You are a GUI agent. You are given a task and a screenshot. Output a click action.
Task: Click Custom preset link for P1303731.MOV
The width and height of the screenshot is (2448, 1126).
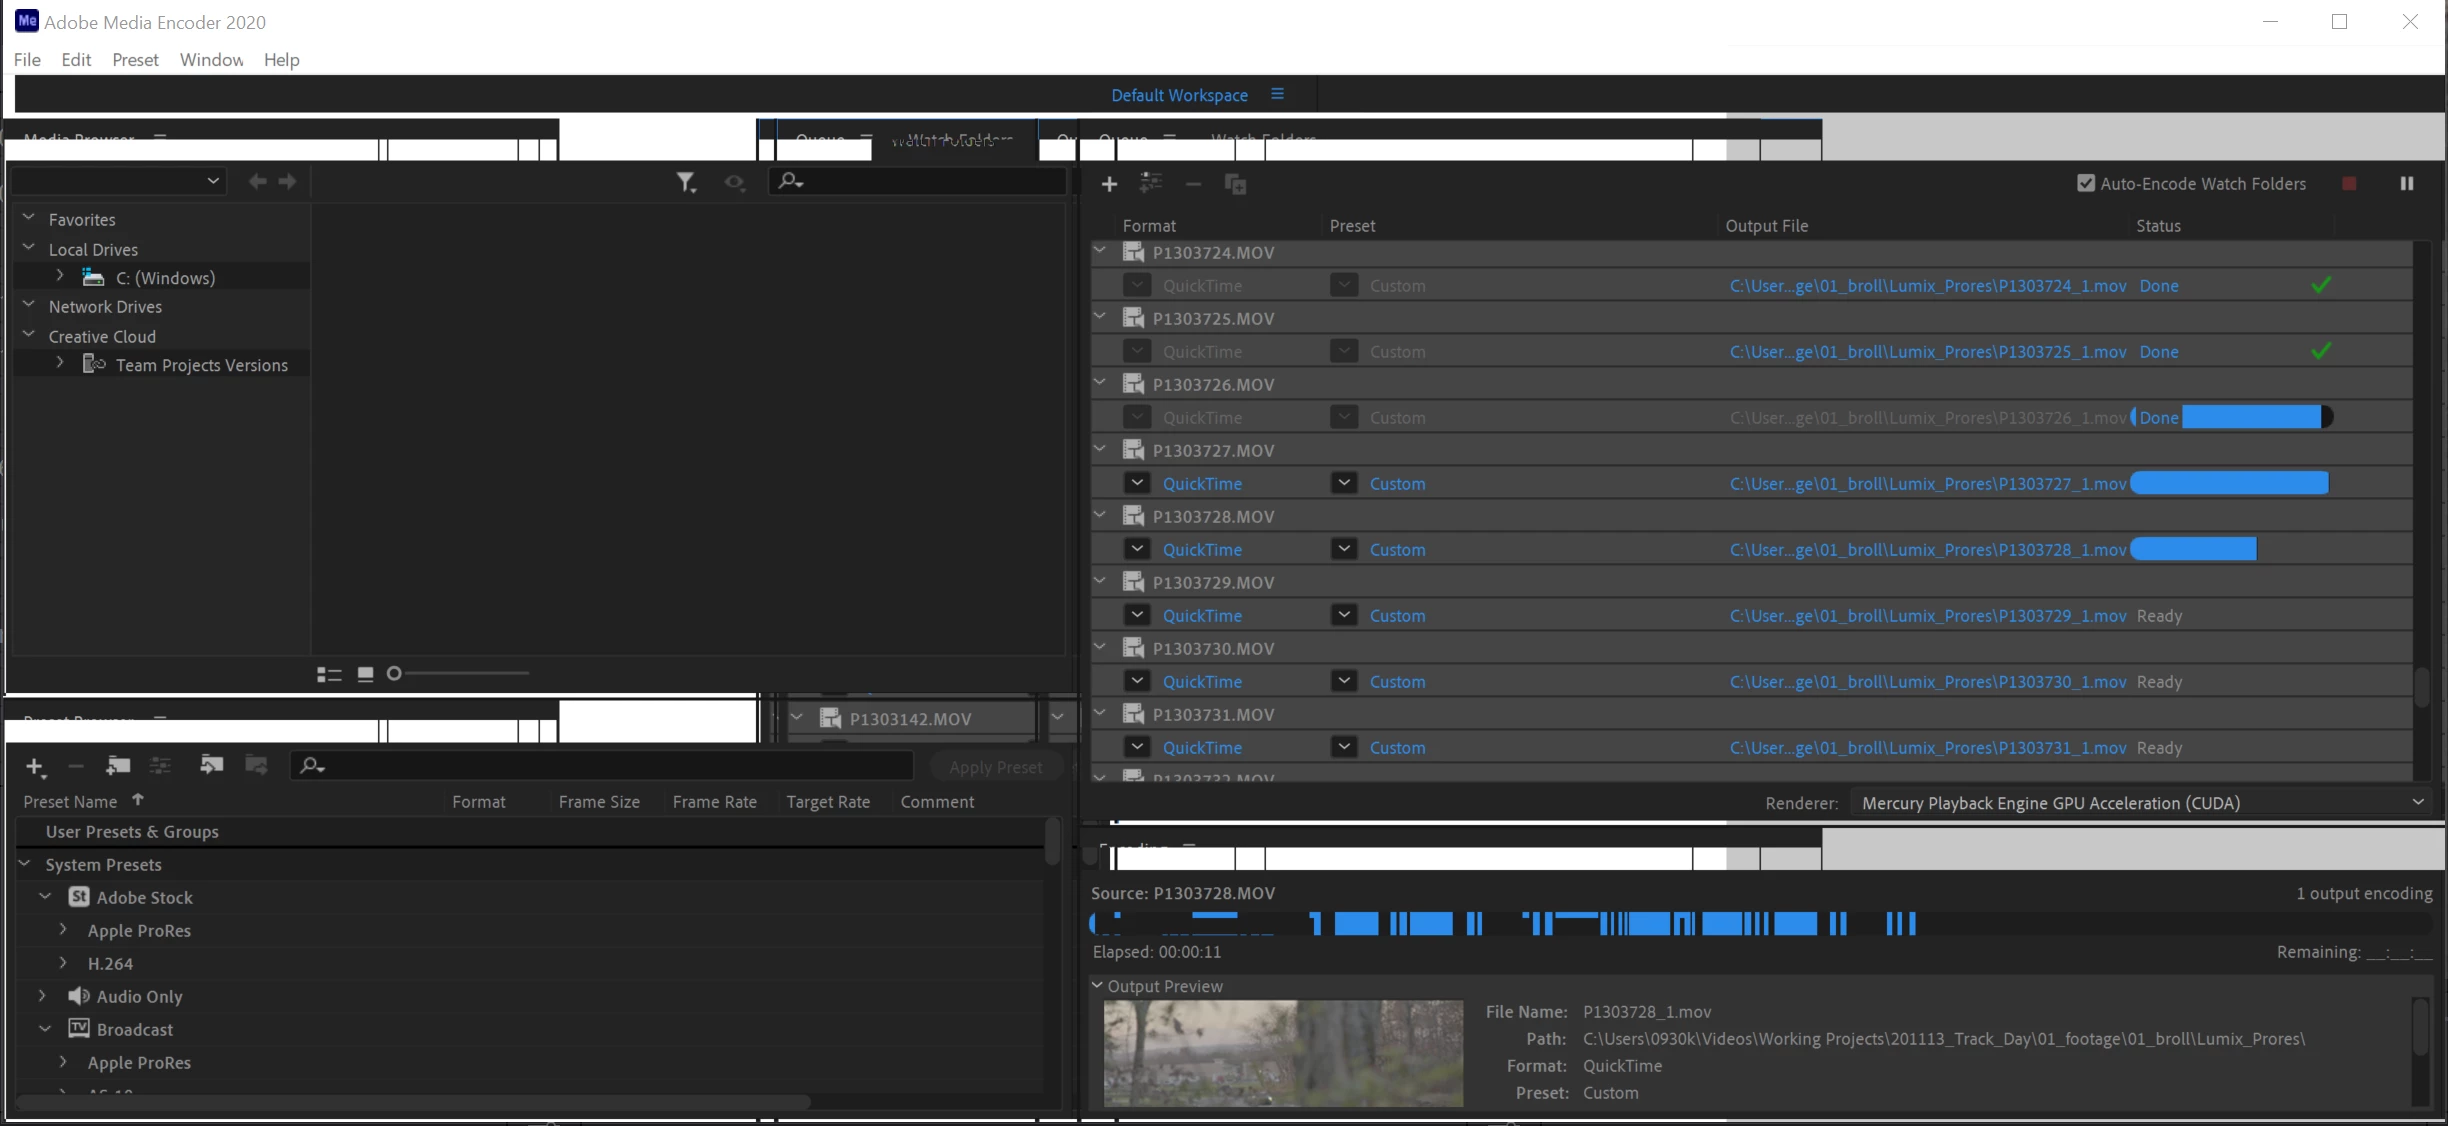click(x=1397, y=748)
